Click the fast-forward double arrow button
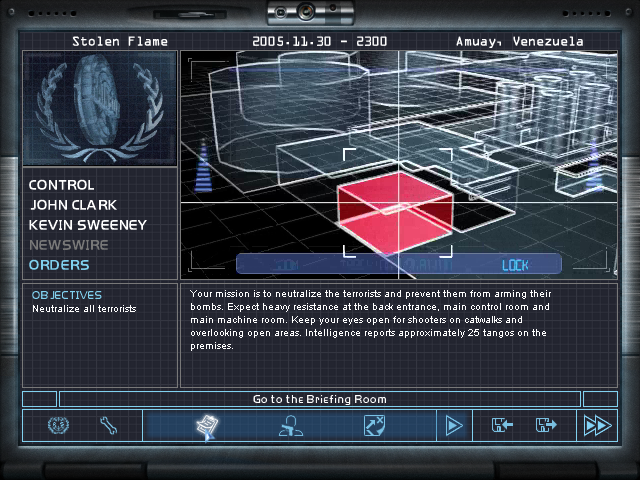This screenshot has width=640, height=480. (598, 426)
